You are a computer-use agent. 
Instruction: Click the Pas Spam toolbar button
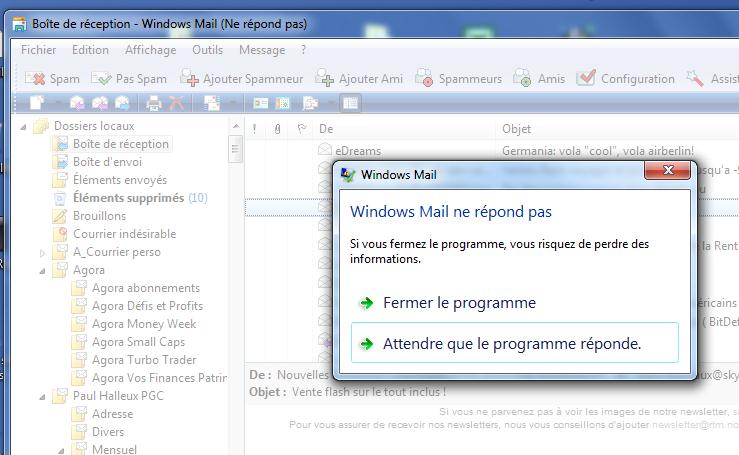129,78
